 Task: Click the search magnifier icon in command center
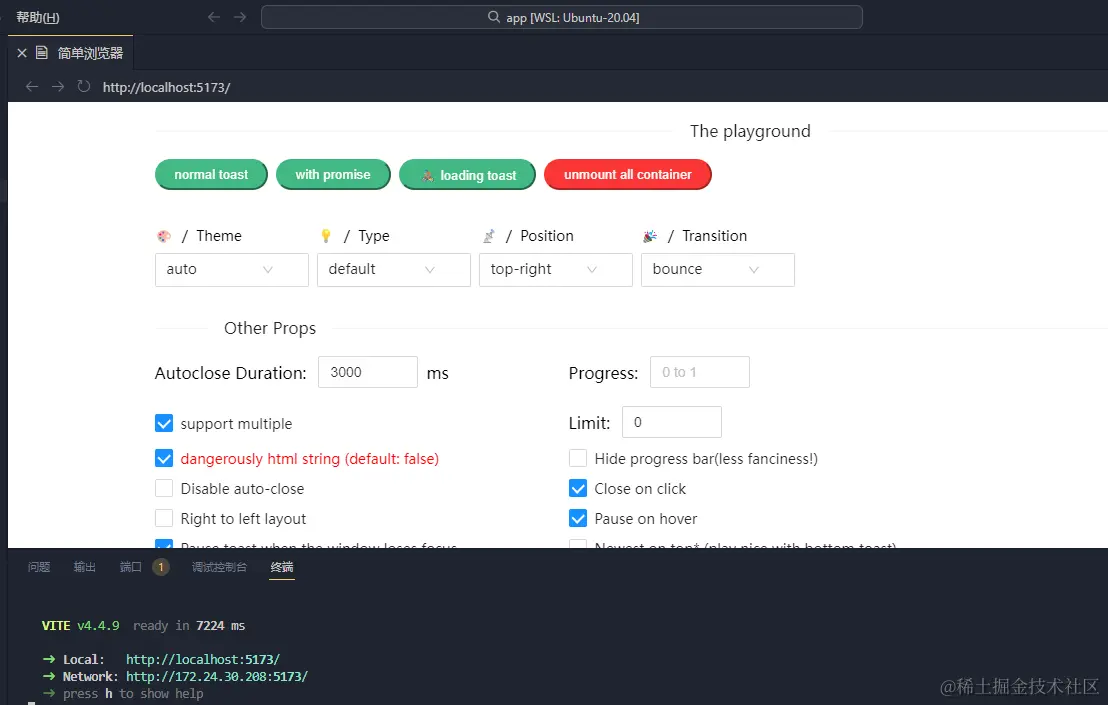tap(494, 17)
